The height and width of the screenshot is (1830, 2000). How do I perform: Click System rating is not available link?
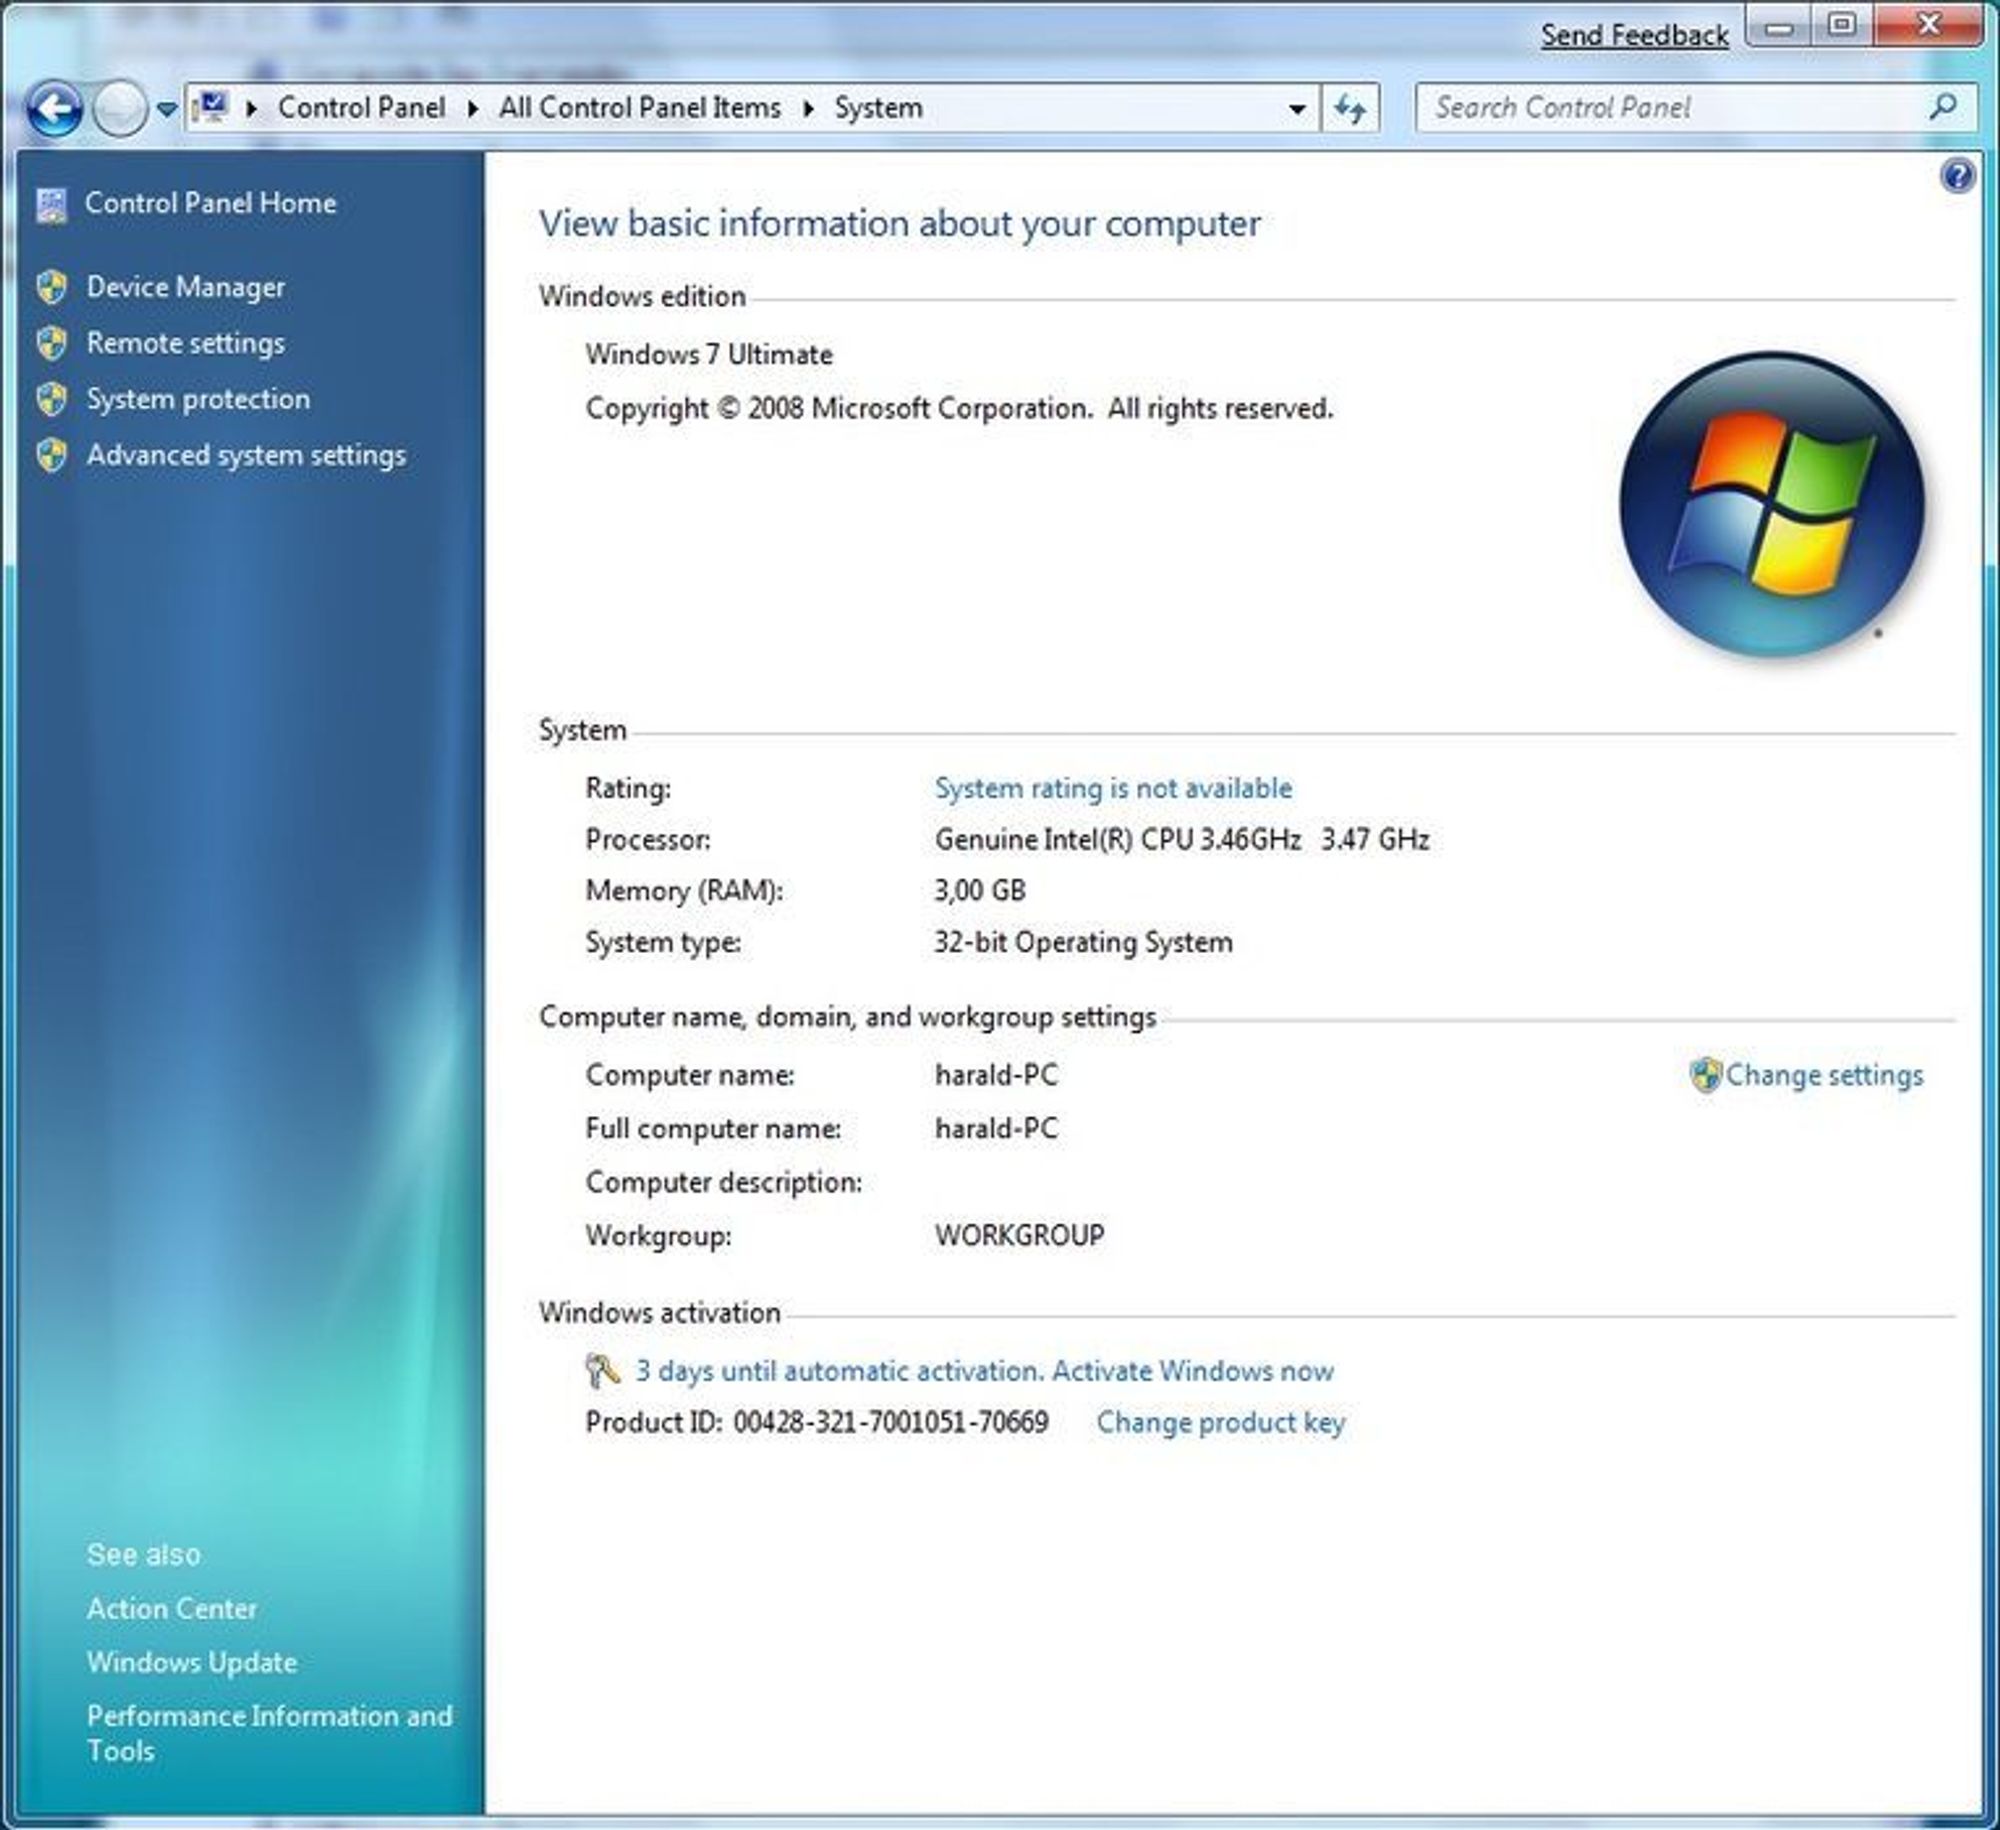point(1113,788)
